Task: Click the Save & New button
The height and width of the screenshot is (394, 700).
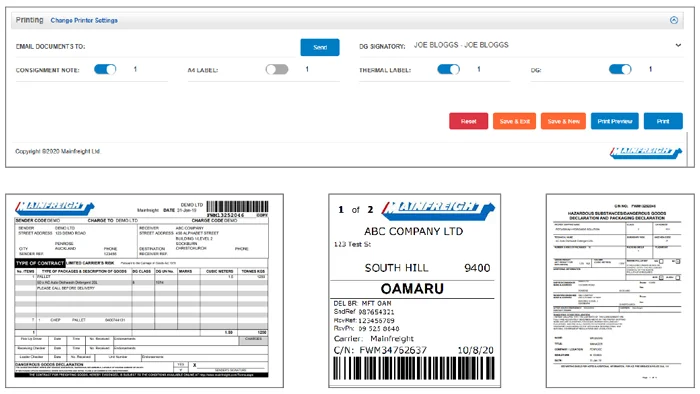Action: point(563,121)
